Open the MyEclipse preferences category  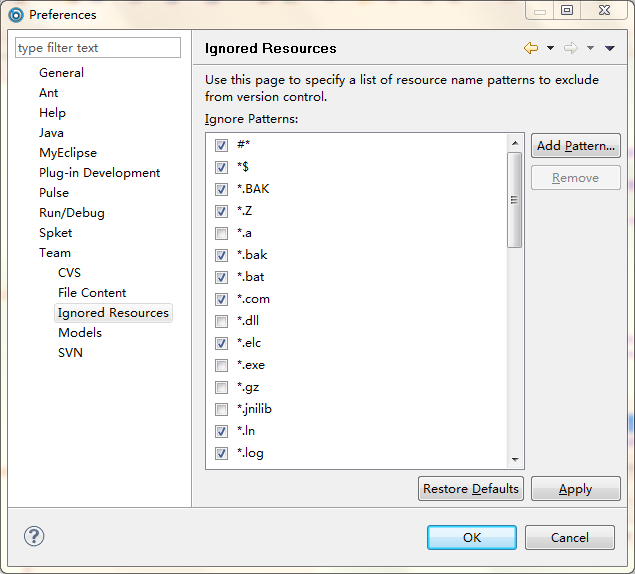[68, 153]
